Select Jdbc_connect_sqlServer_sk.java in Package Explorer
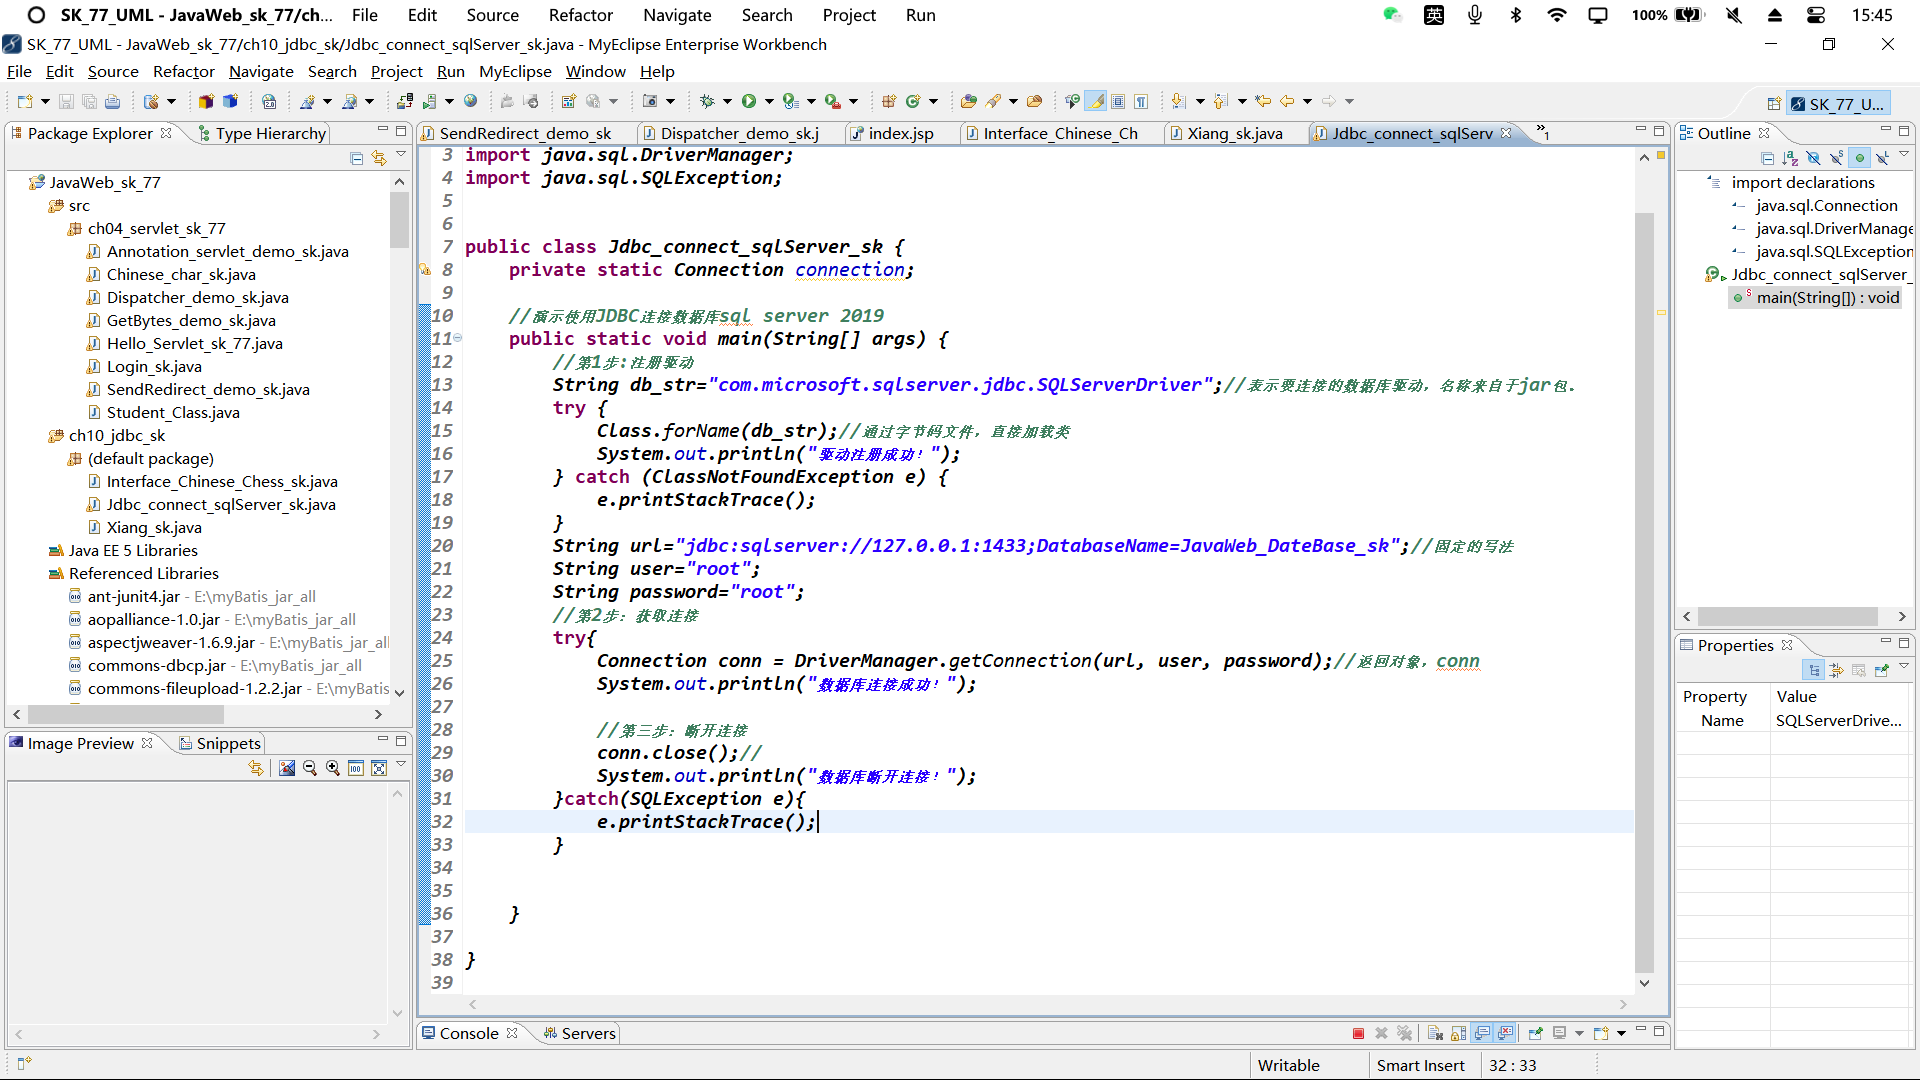This screenshot has width=1920, height=1080. (221, 504)
